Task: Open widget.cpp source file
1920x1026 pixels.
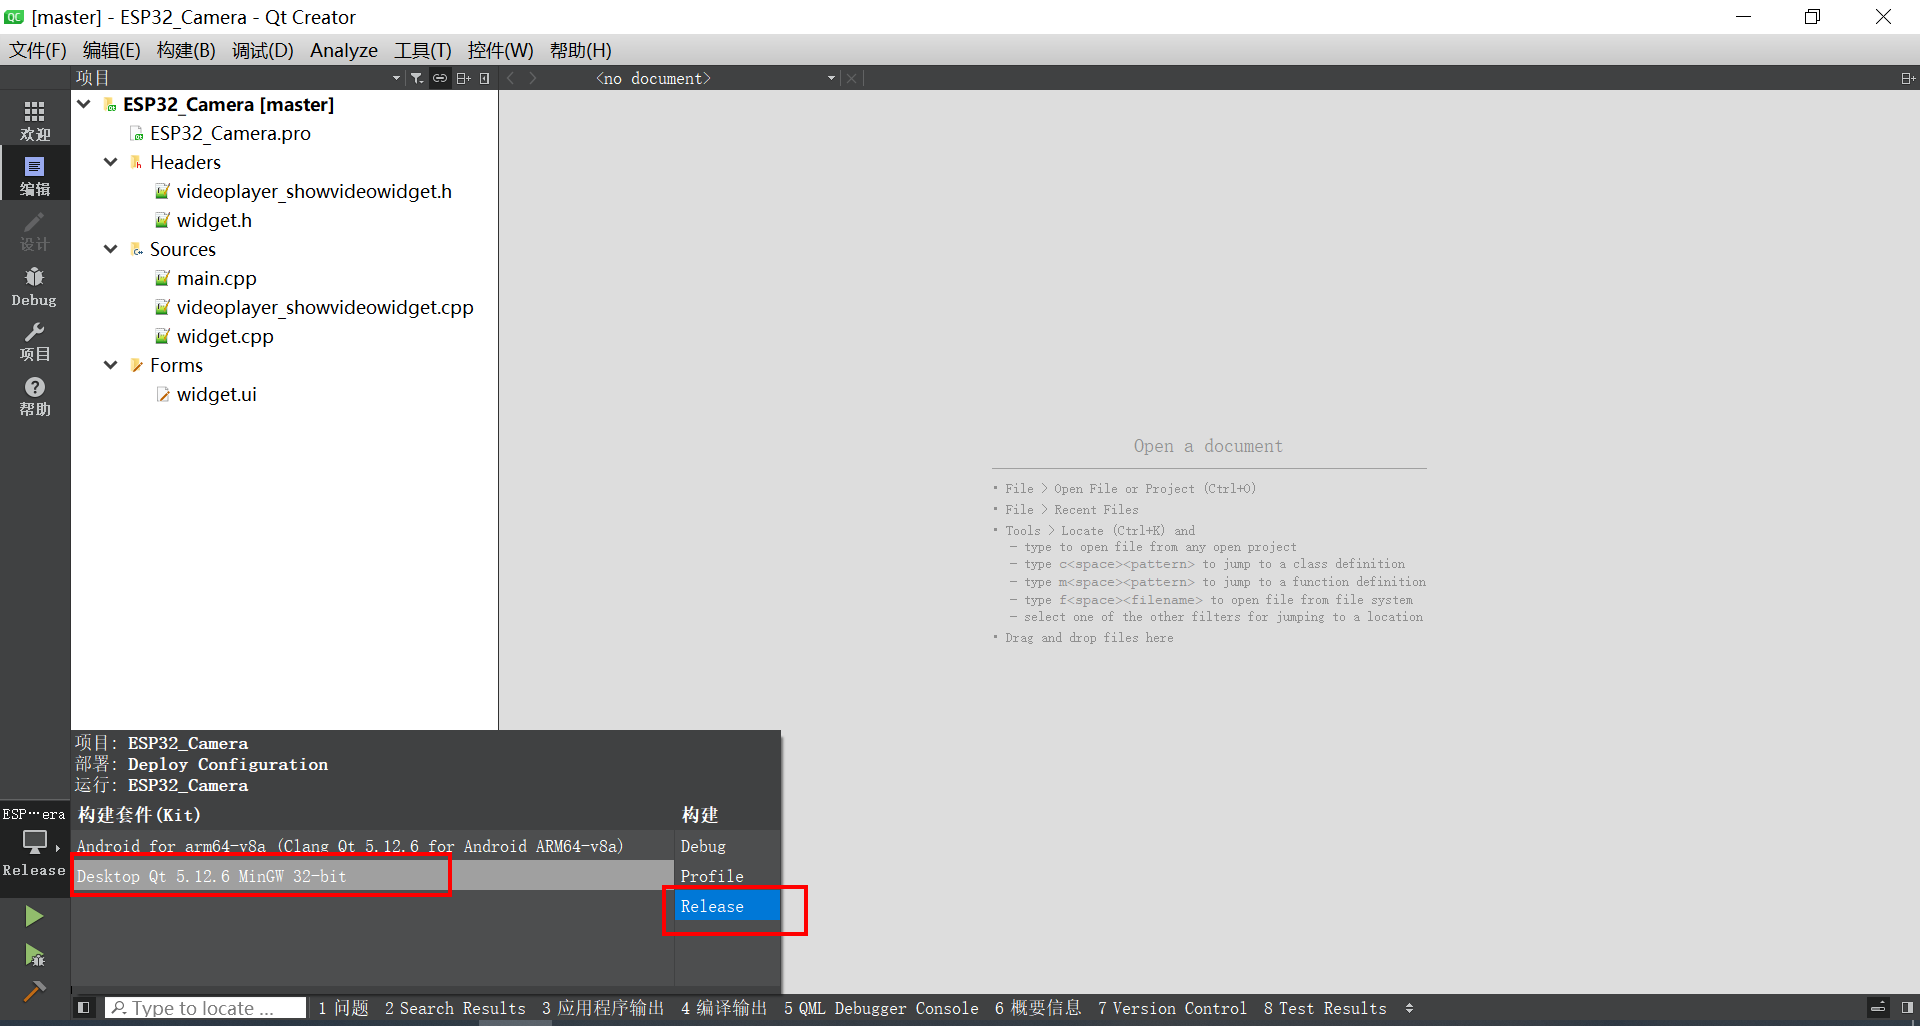Action: pos(225,336)
